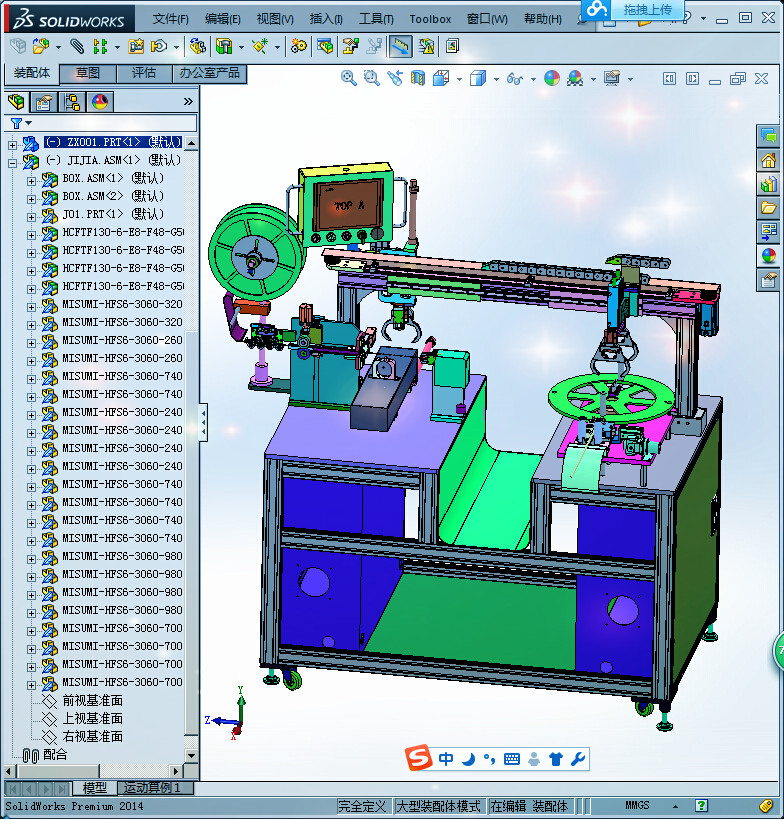Expand the BOX.ASM<1> tree node
Viewport: 784px width, 819px height.
[x=31, y=181]
